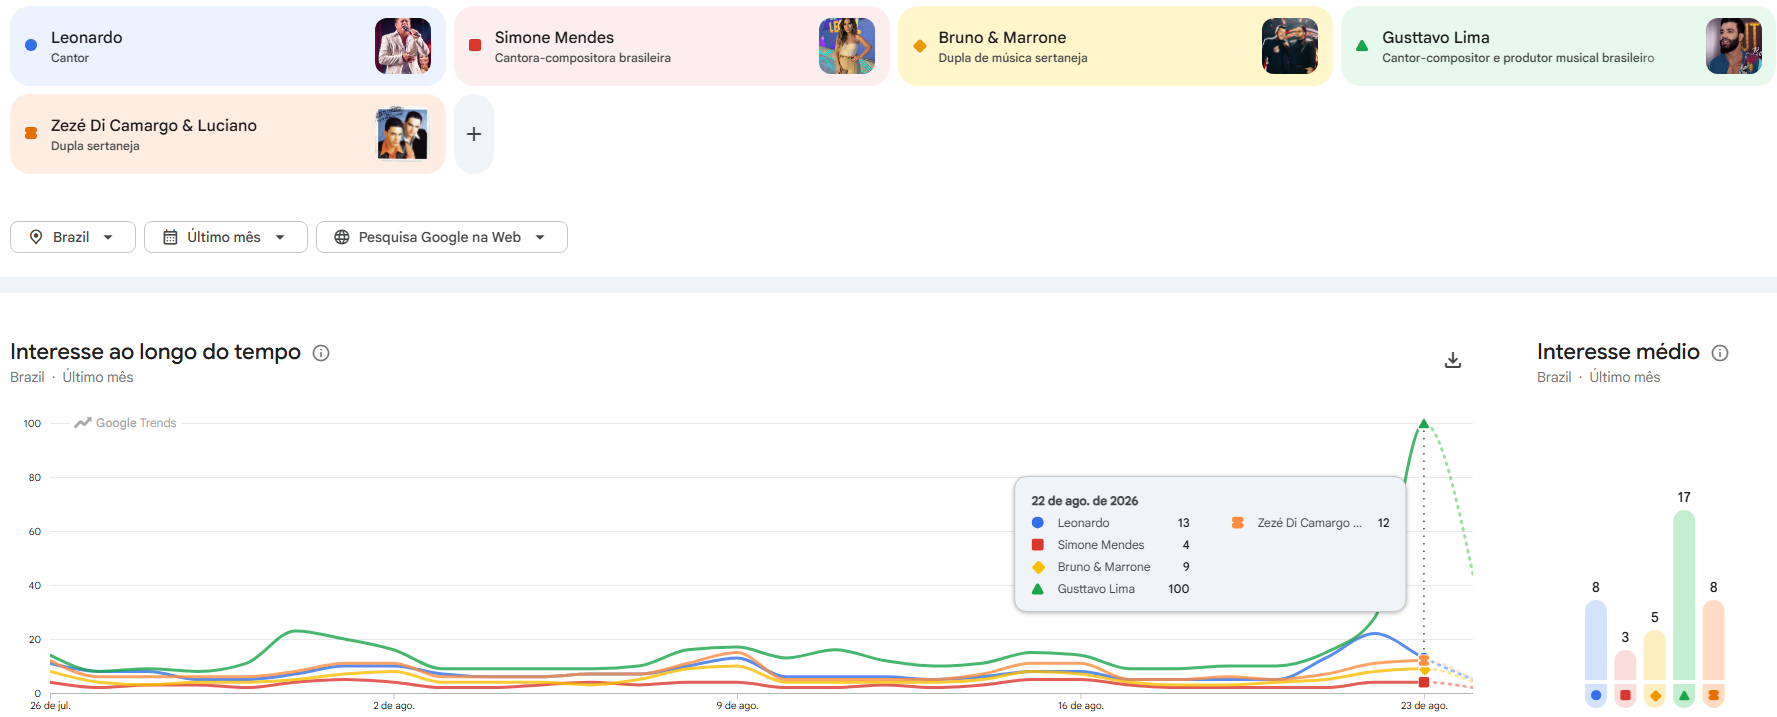Click the blue circle marker on Leonardo card
Screen dimensions: 1777x717
[x=31, y=45]
